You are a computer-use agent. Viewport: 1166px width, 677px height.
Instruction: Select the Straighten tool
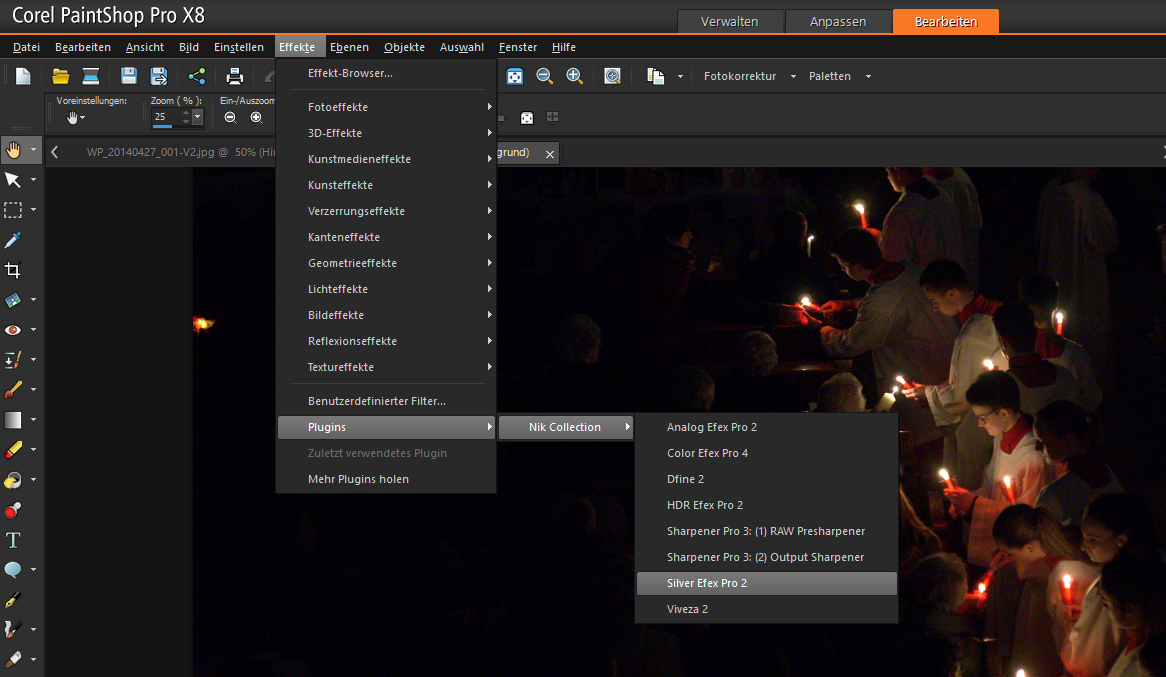click(13, 300)
